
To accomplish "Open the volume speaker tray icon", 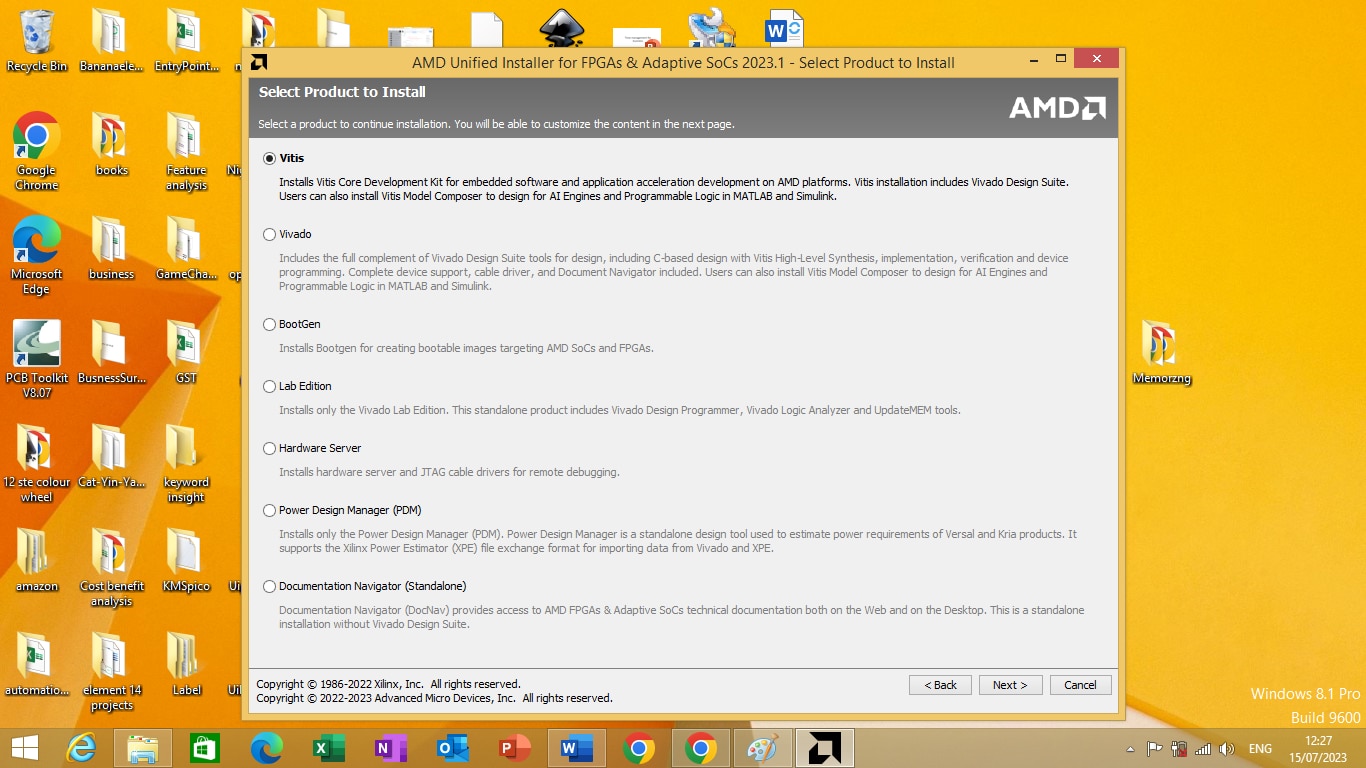I will pos(1227,749).
